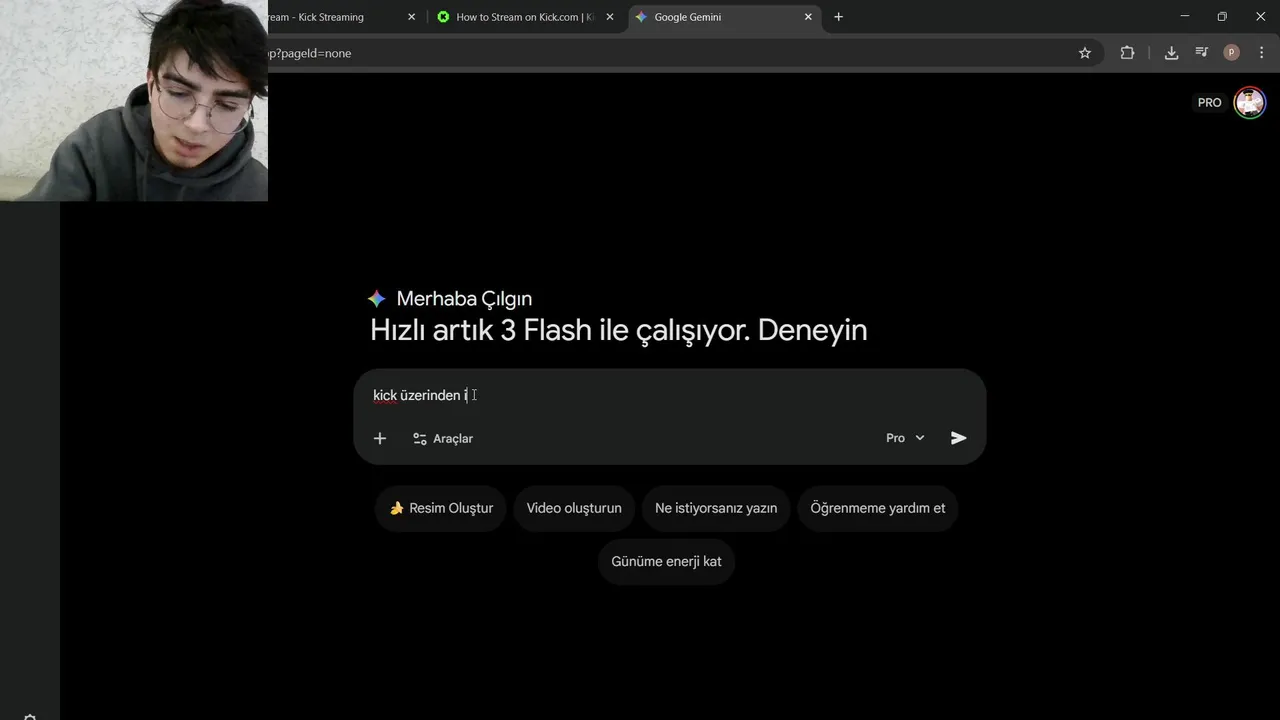Close the How to Stream on Kick.com tab
The height and width of the screenshot is (720, 1280).
[610, 17]
